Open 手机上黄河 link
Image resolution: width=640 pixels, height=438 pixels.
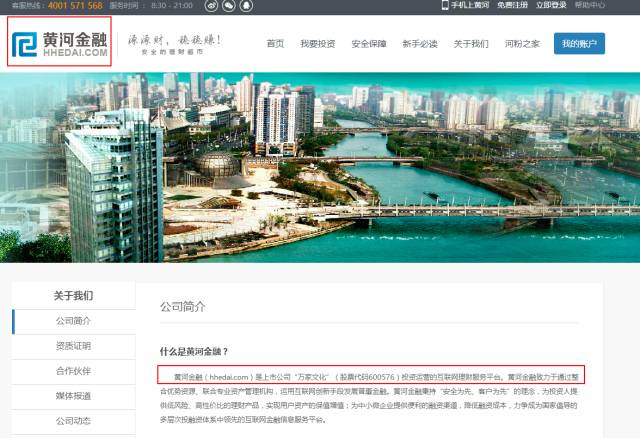tap(470, 5)
